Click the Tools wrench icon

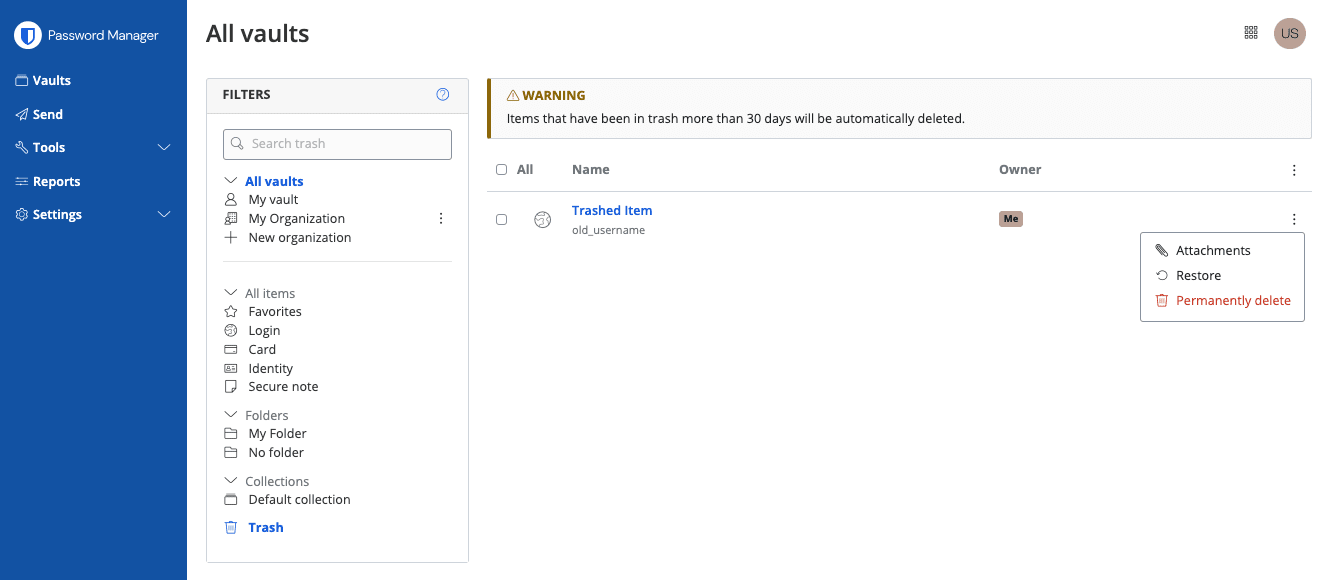(21, 147)
